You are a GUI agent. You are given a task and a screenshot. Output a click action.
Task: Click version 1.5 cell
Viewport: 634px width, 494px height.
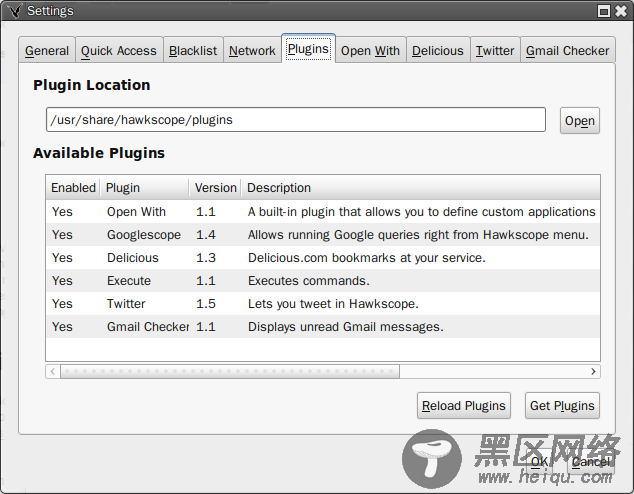[206, 304]
